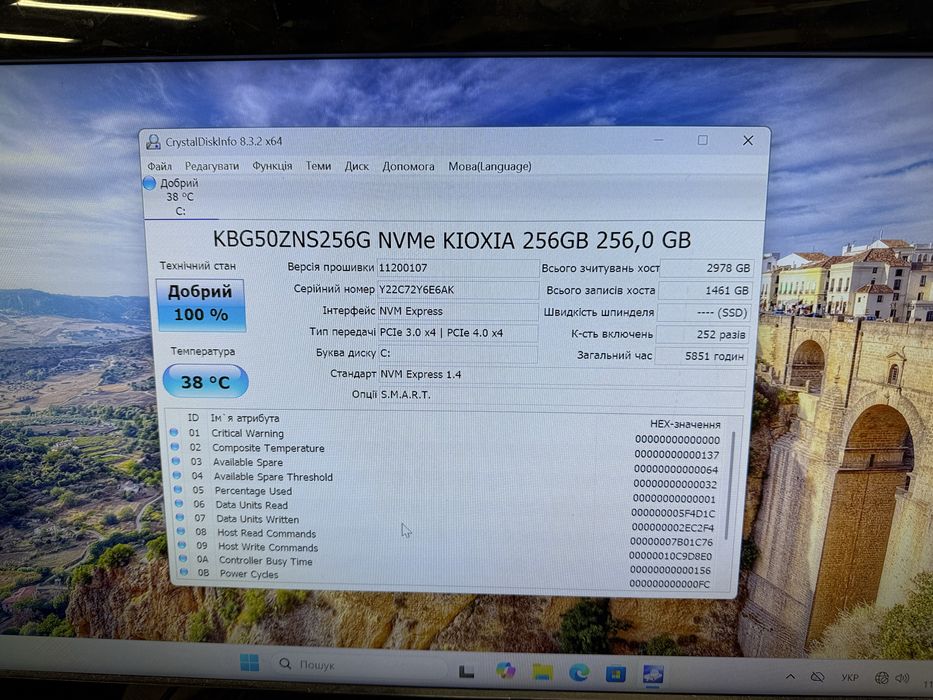
Task: Select the C: disk status tab
Action: 180,197
